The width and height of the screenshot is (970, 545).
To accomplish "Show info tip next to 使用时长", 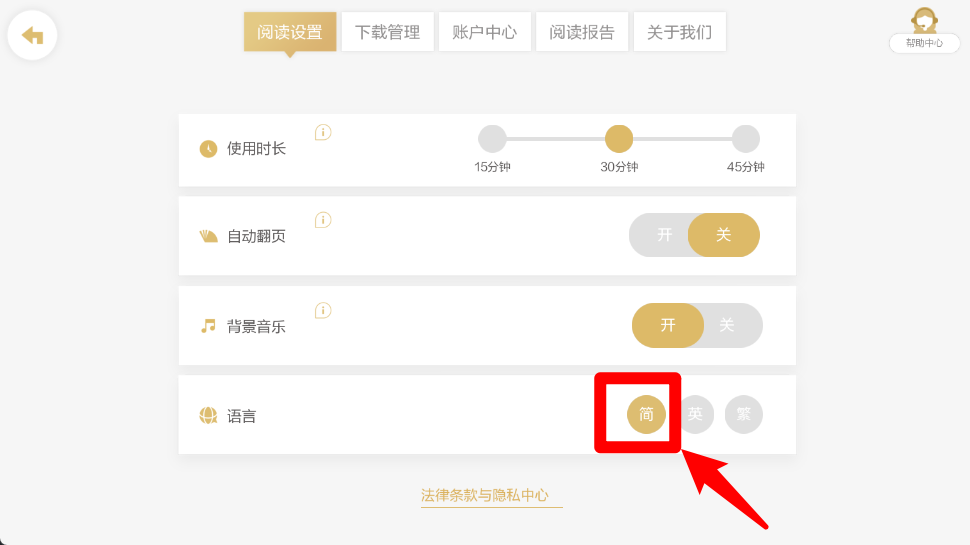I will point(323,132).
